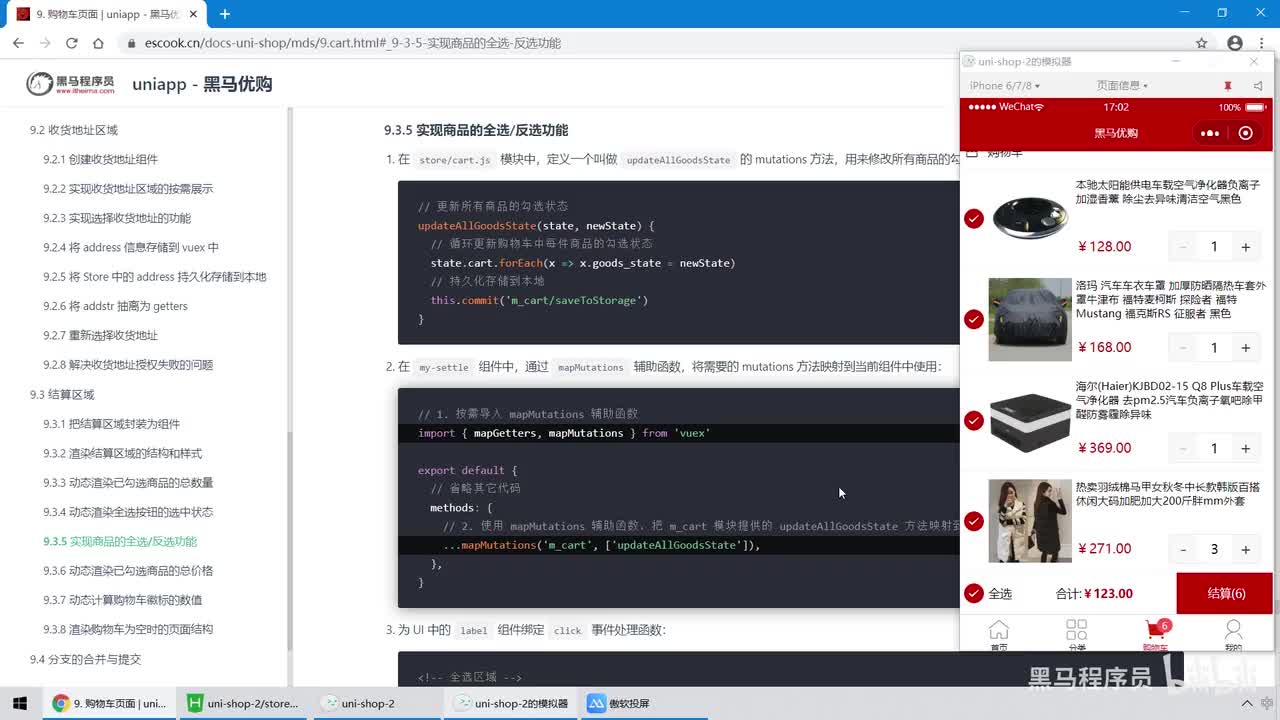Click the Haier purifier product thumbnail
The width and height of the screenshot is (1280, 720).
coord(1030,420)
